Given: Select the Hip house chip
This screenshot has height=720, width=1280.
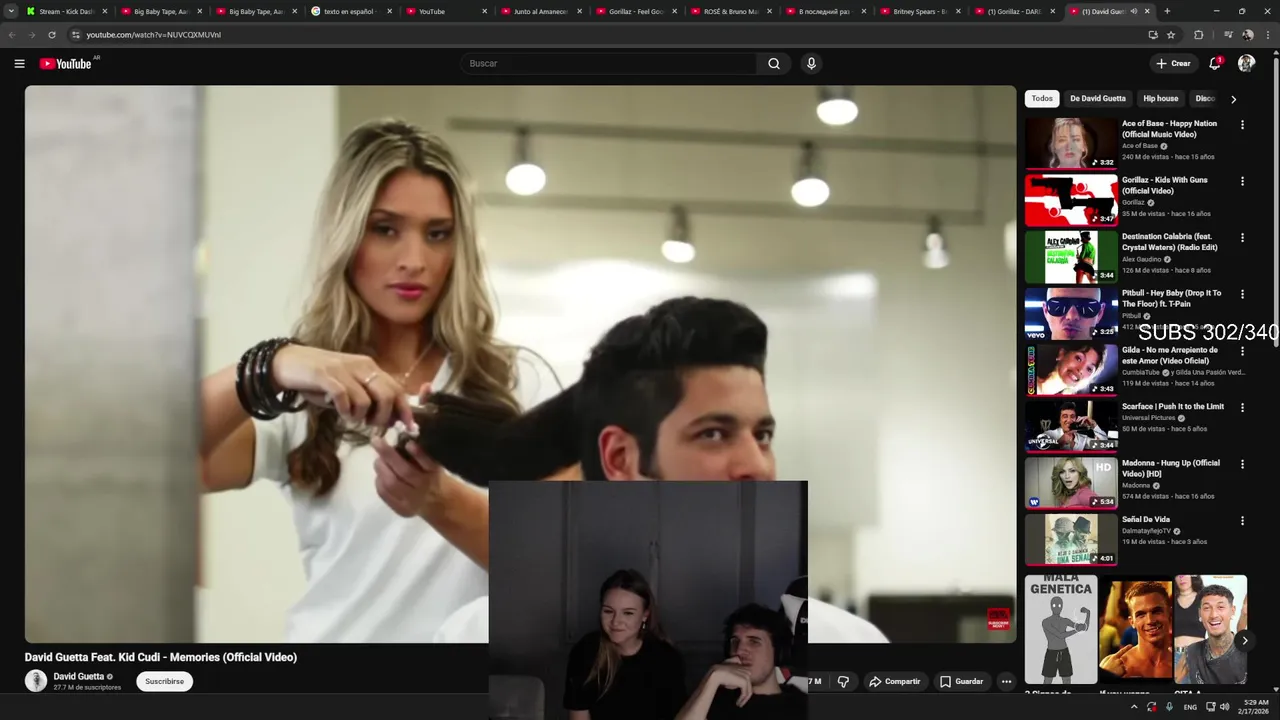Looking at the screenshot, I should coord(1160,98).
